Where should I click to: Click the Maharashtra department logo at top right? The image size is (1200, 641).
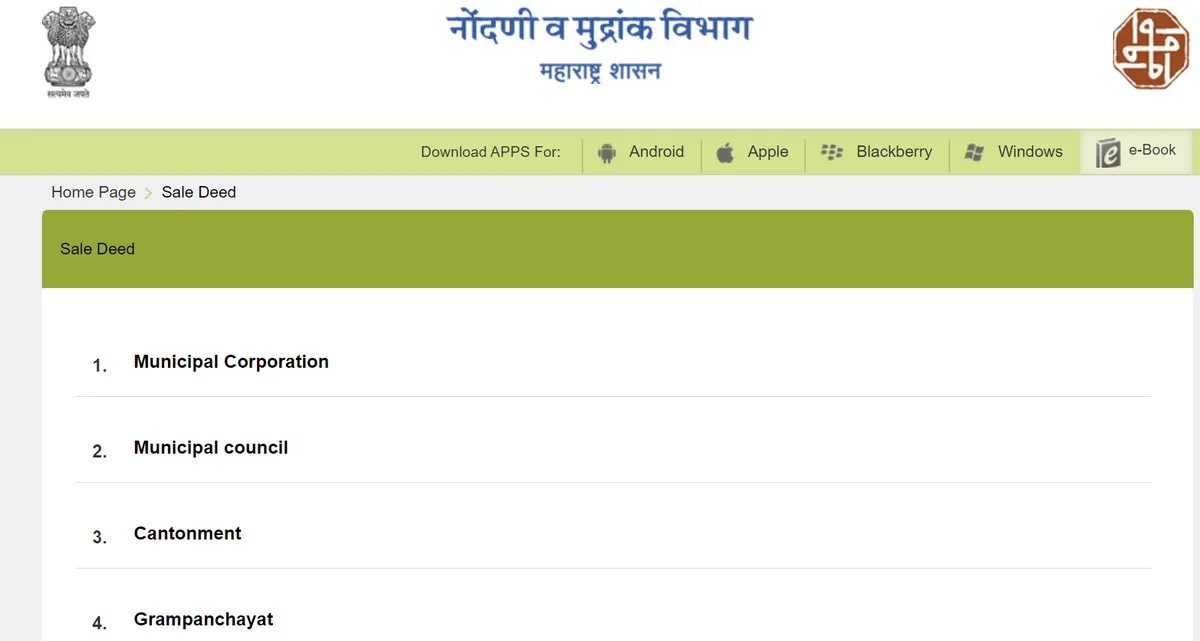(x=1151, y=49)
